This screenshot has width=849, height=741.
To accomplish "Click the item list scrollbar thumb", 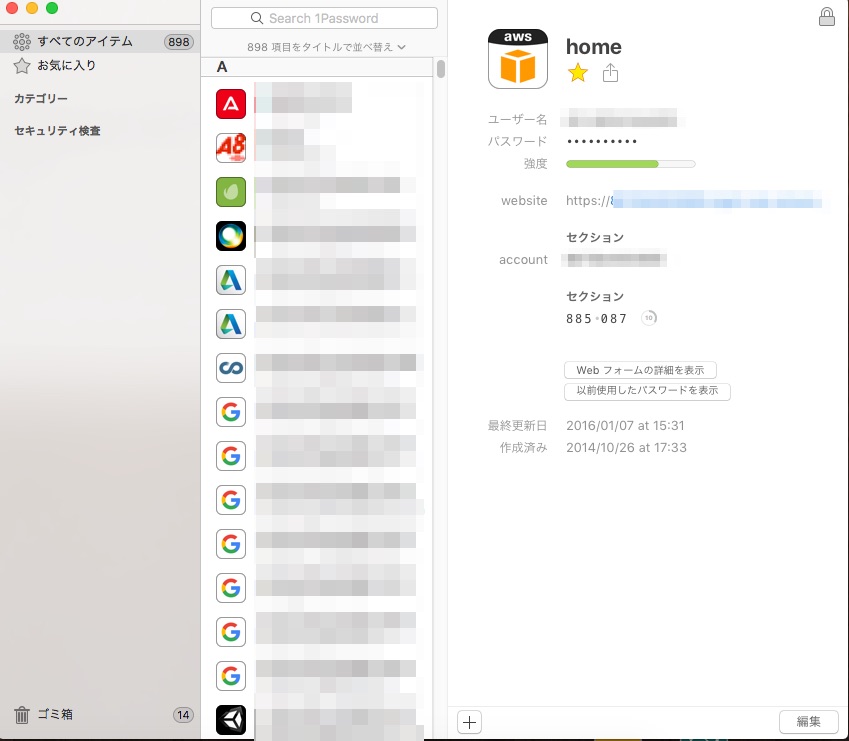I will coord(441,69).
